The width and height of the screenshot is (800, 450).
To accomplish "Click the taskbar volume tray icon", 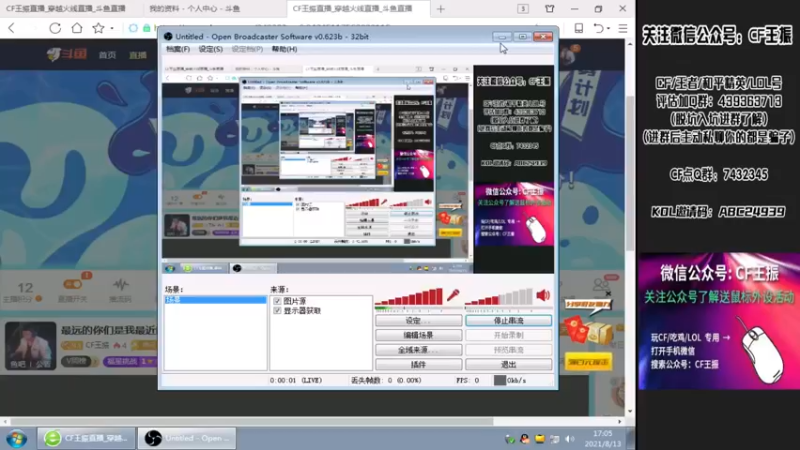I will [570, 439].
